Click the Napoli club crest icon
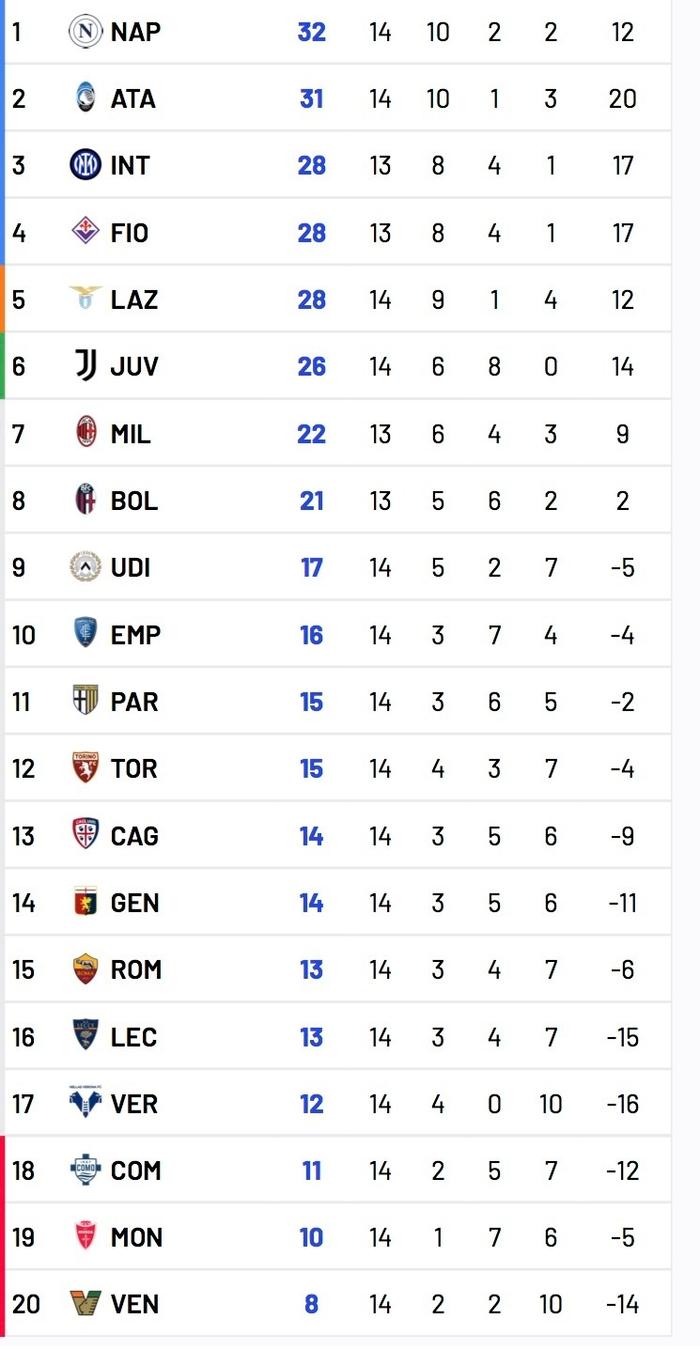 (x=86, y=32)
